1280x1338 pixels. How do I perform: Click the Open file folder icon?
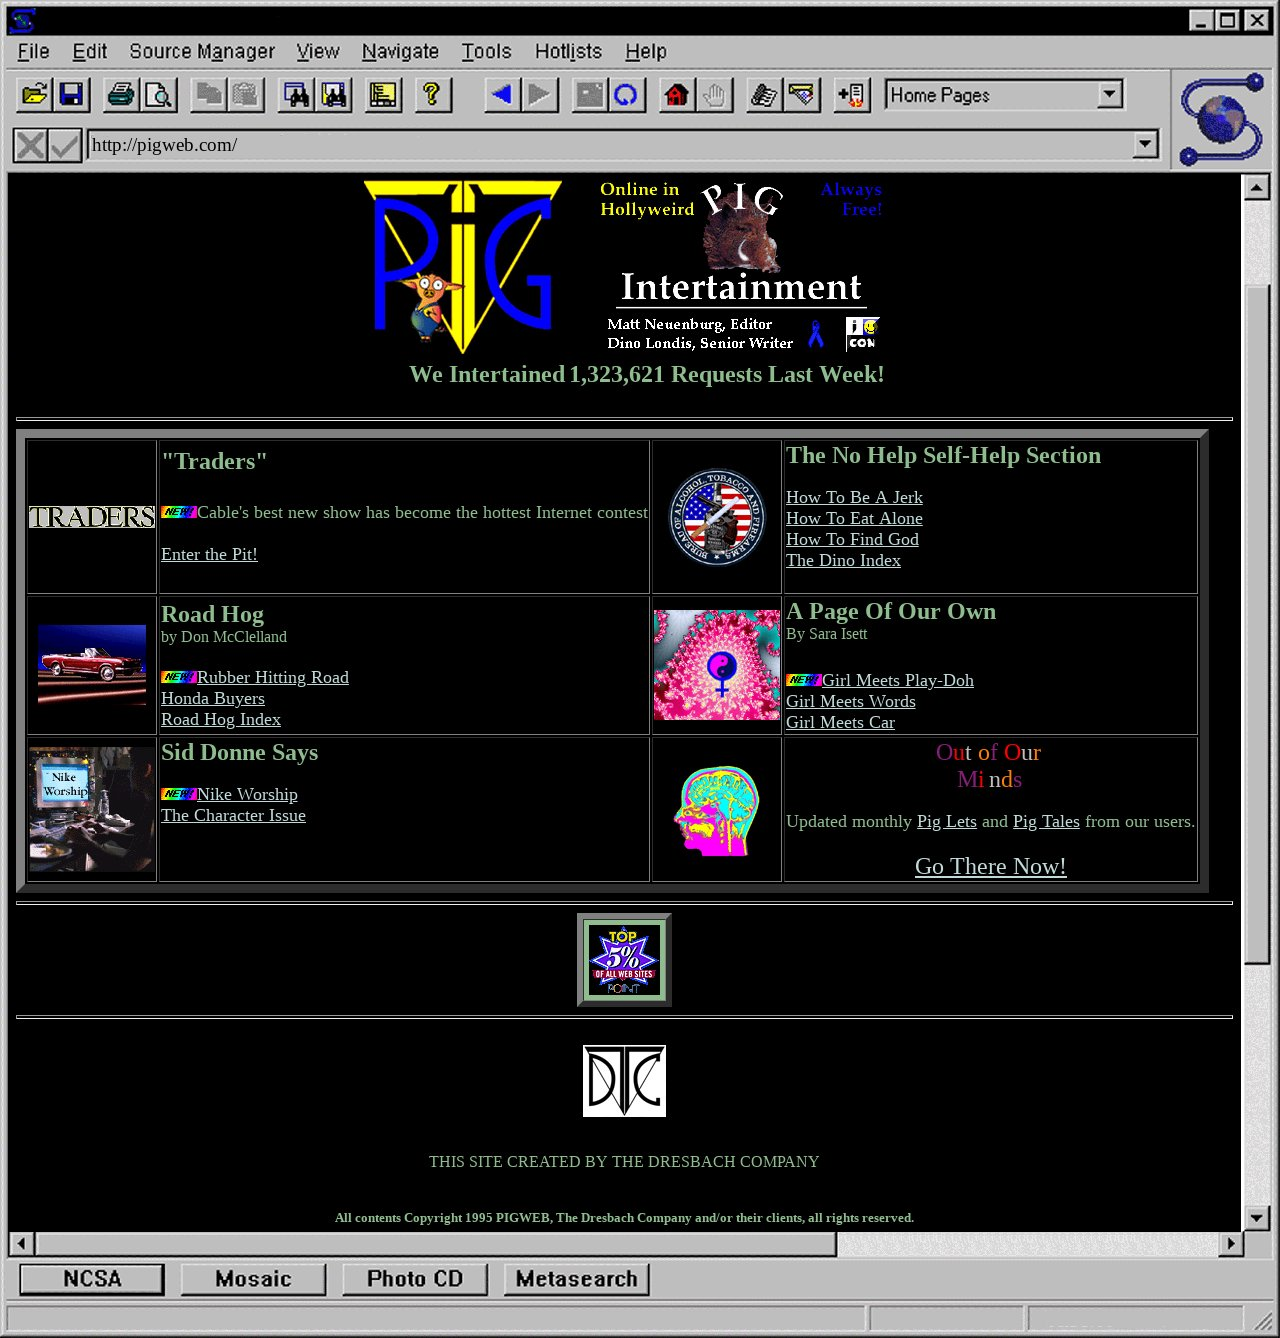[35, 95]
